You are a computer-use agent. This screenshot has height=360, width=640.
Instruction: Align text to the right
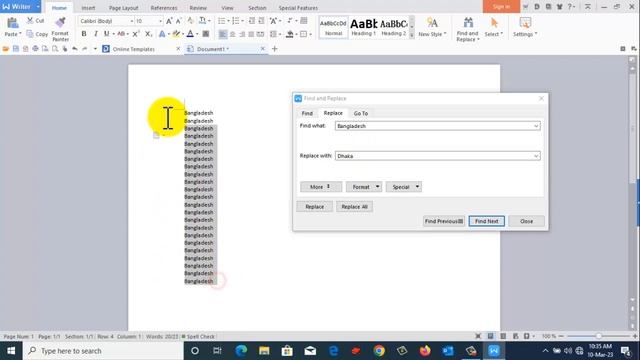(x=242, y=34)
